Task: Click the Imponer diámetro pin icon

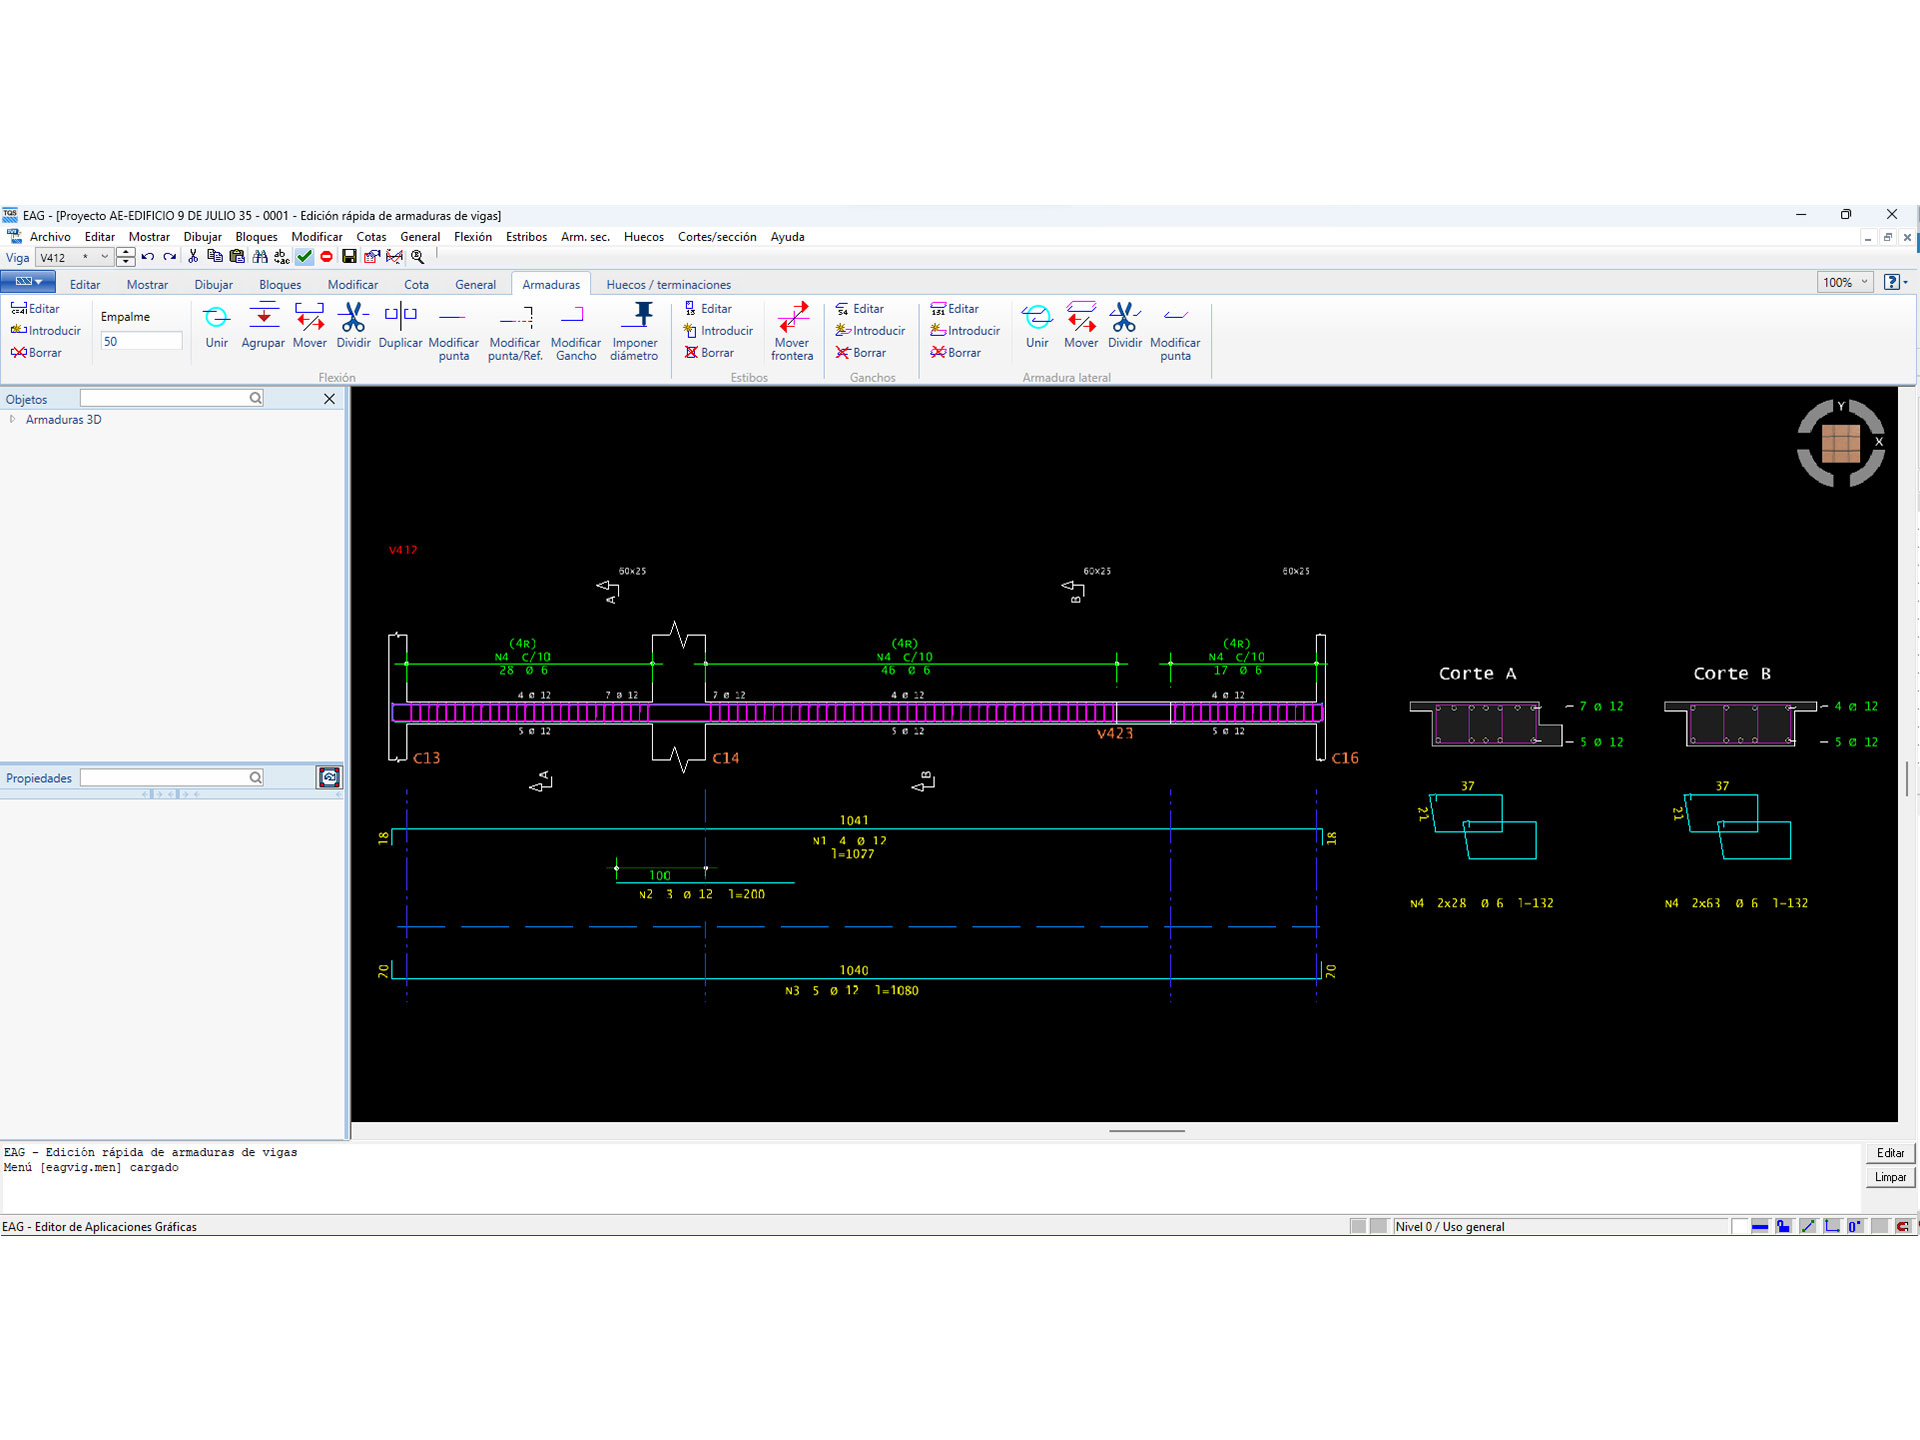Action: [634, 332]
